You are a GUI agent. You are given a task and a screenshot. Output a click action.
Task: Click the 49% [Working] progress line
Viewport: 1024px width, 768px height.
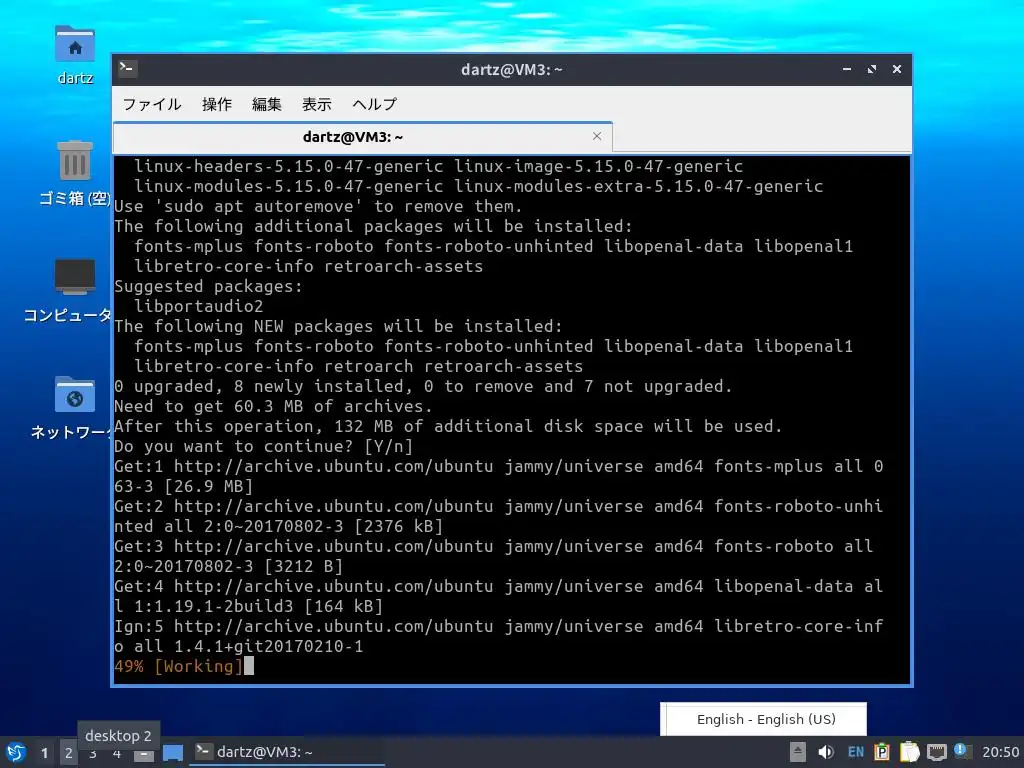coord(178,666)
